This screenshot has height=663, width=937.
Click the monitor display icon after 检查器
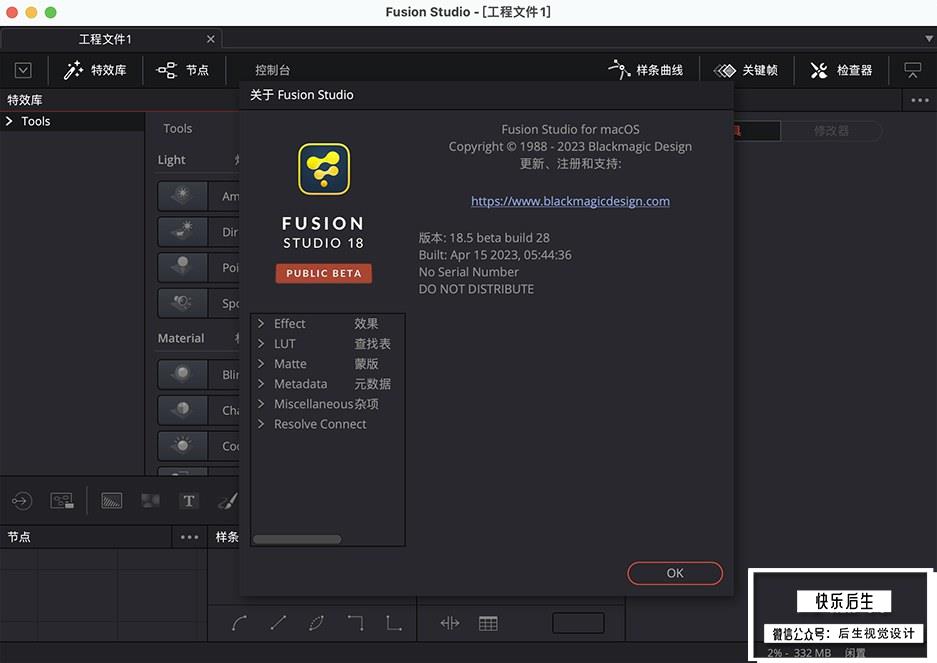[912, 70]
